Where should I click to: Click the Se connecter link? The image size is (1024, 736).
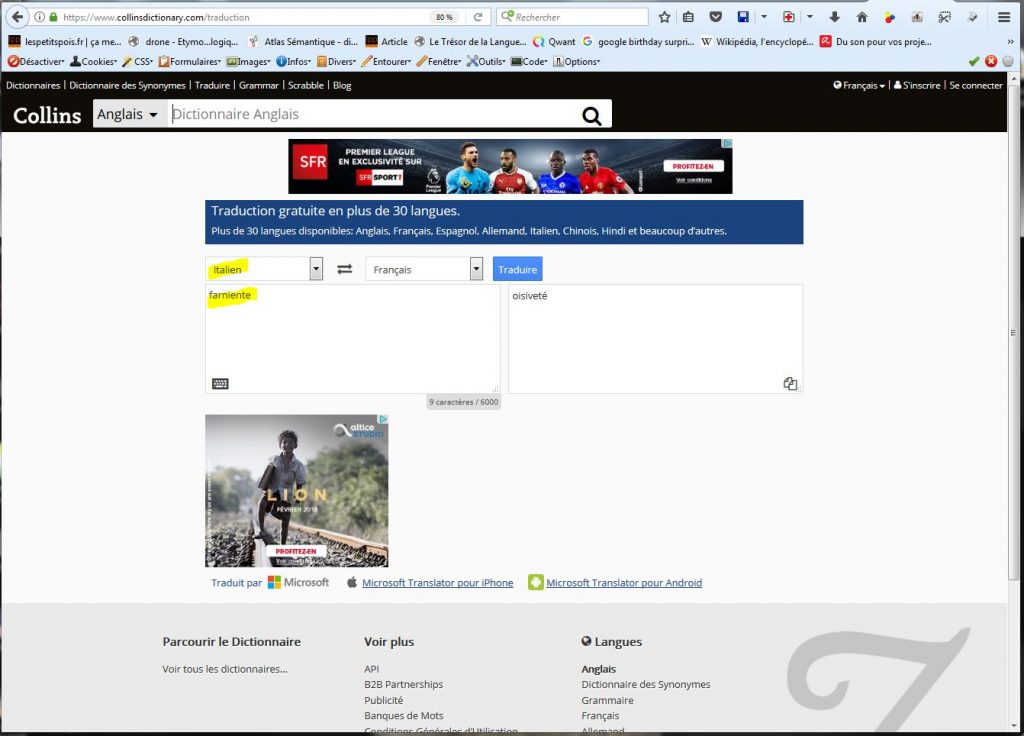coord(976,86)
